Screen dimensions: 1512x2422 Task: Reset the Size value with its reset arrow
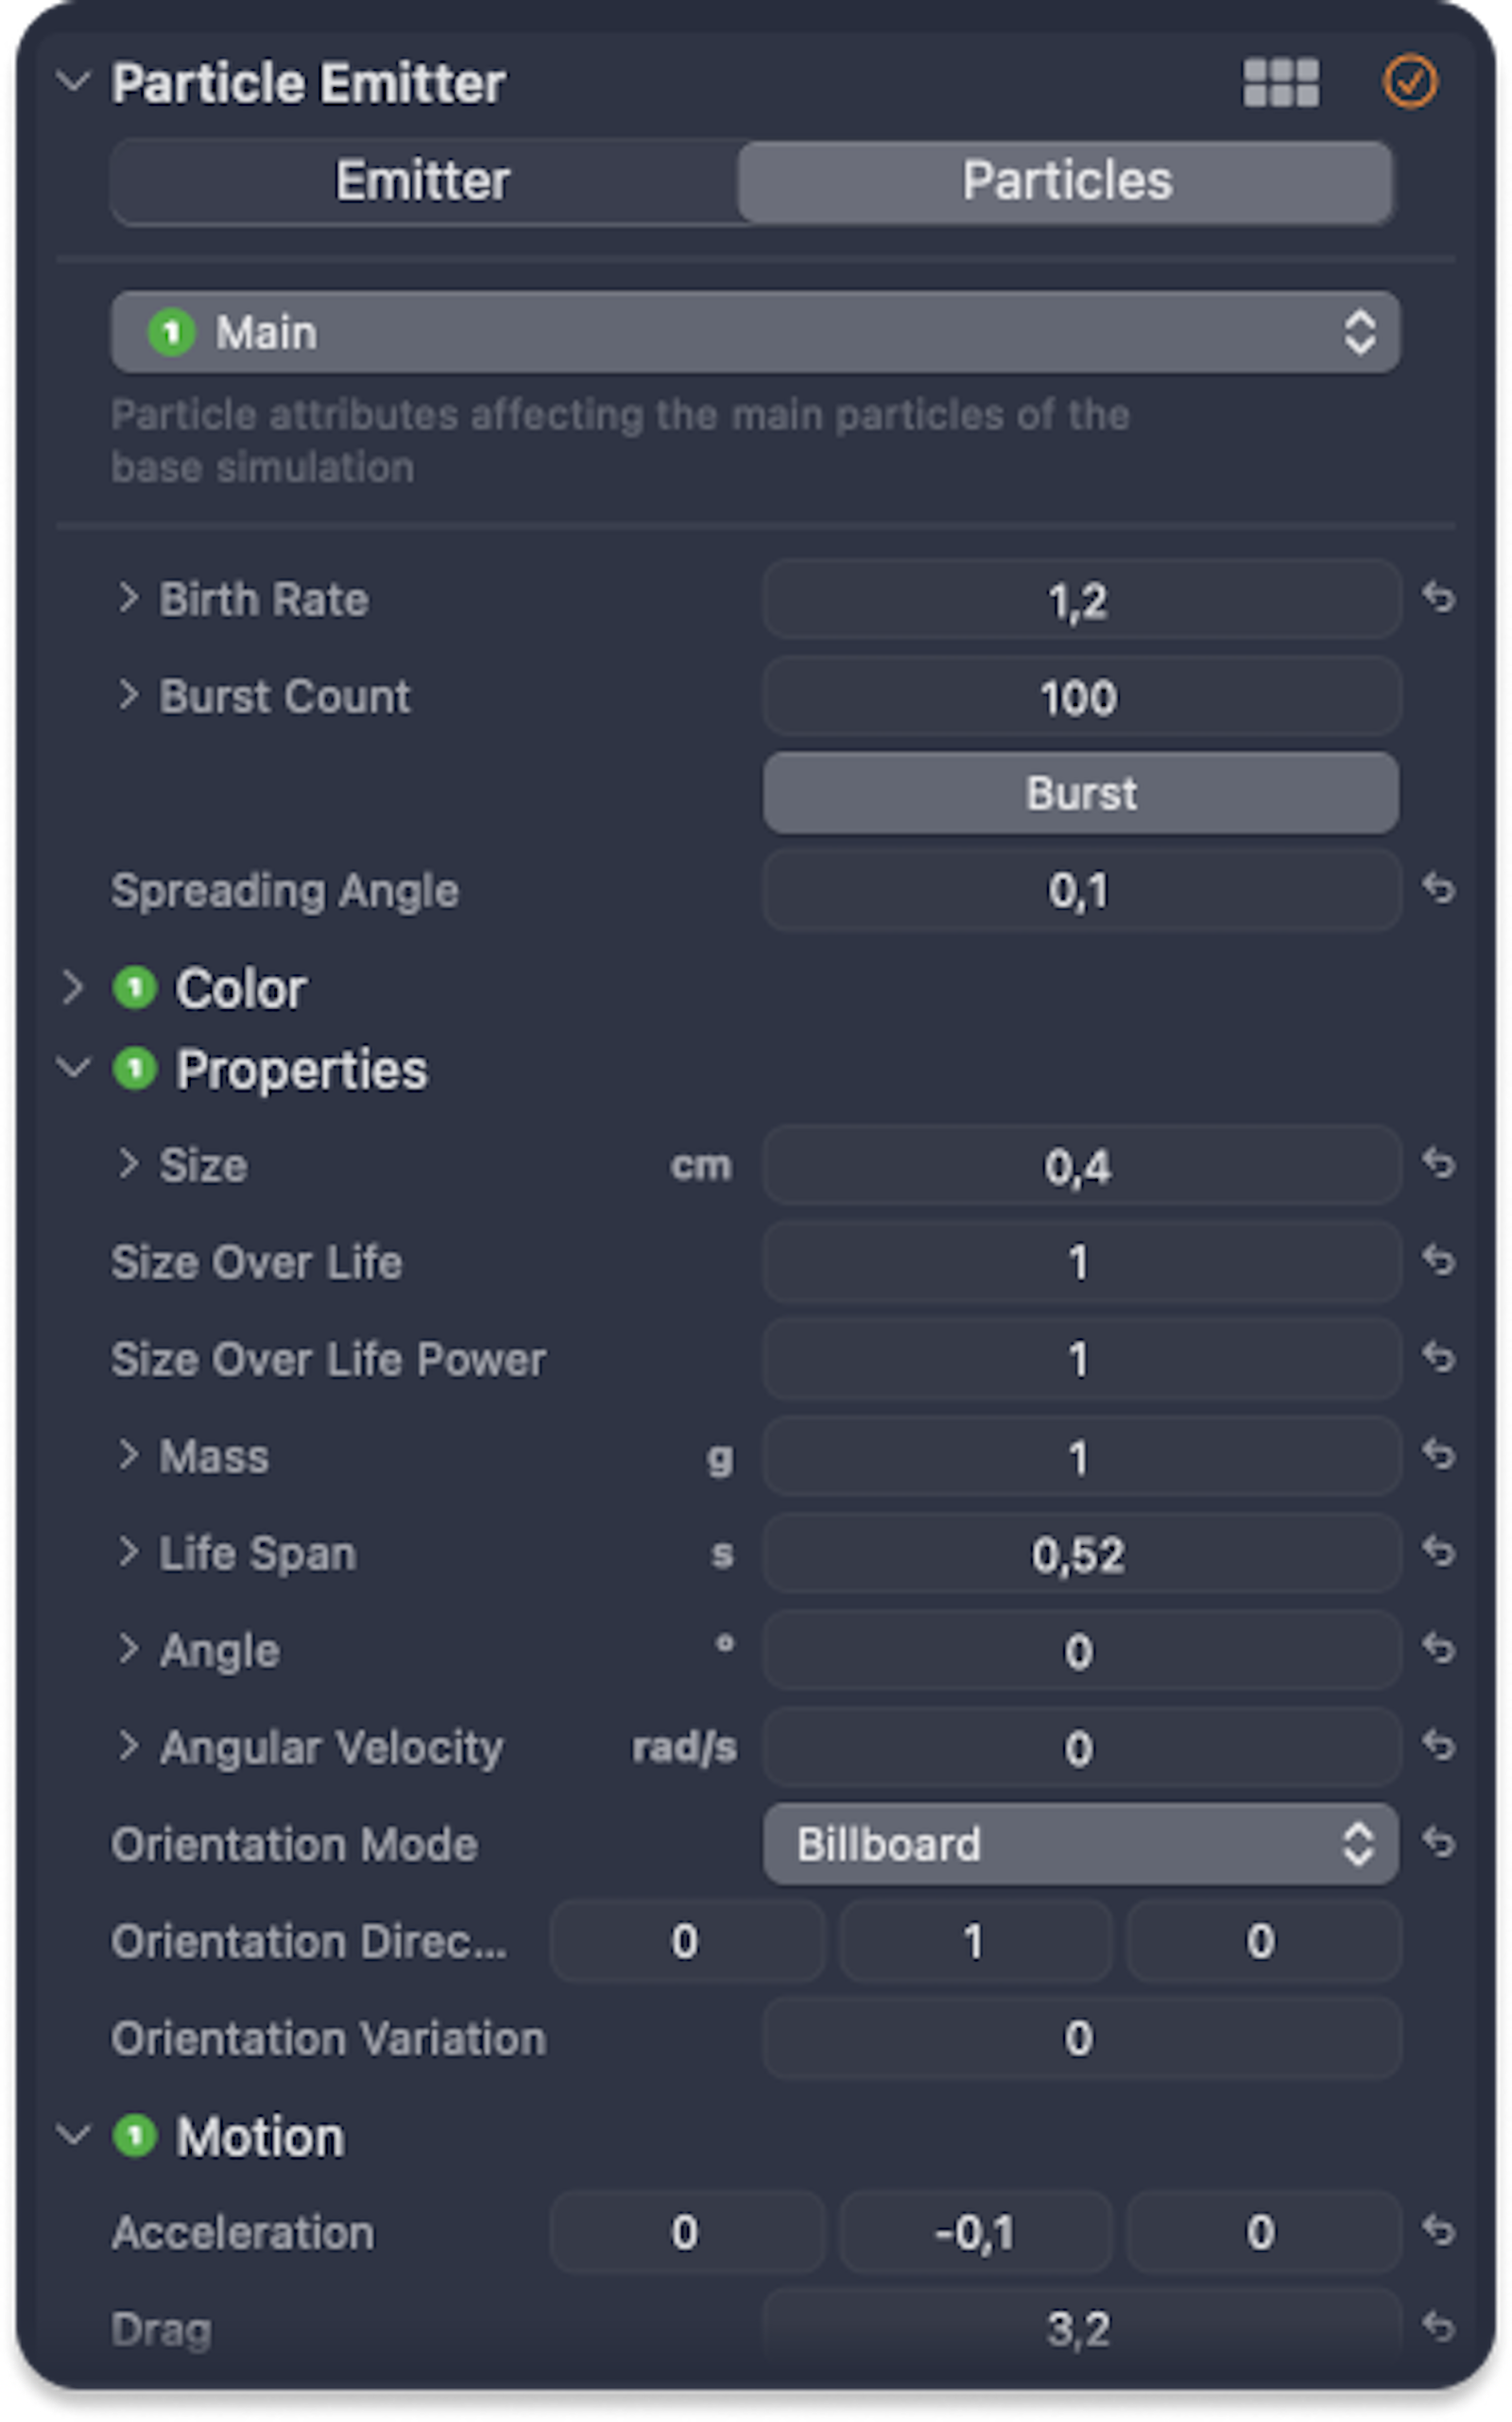click(x=1441, y=1164)
